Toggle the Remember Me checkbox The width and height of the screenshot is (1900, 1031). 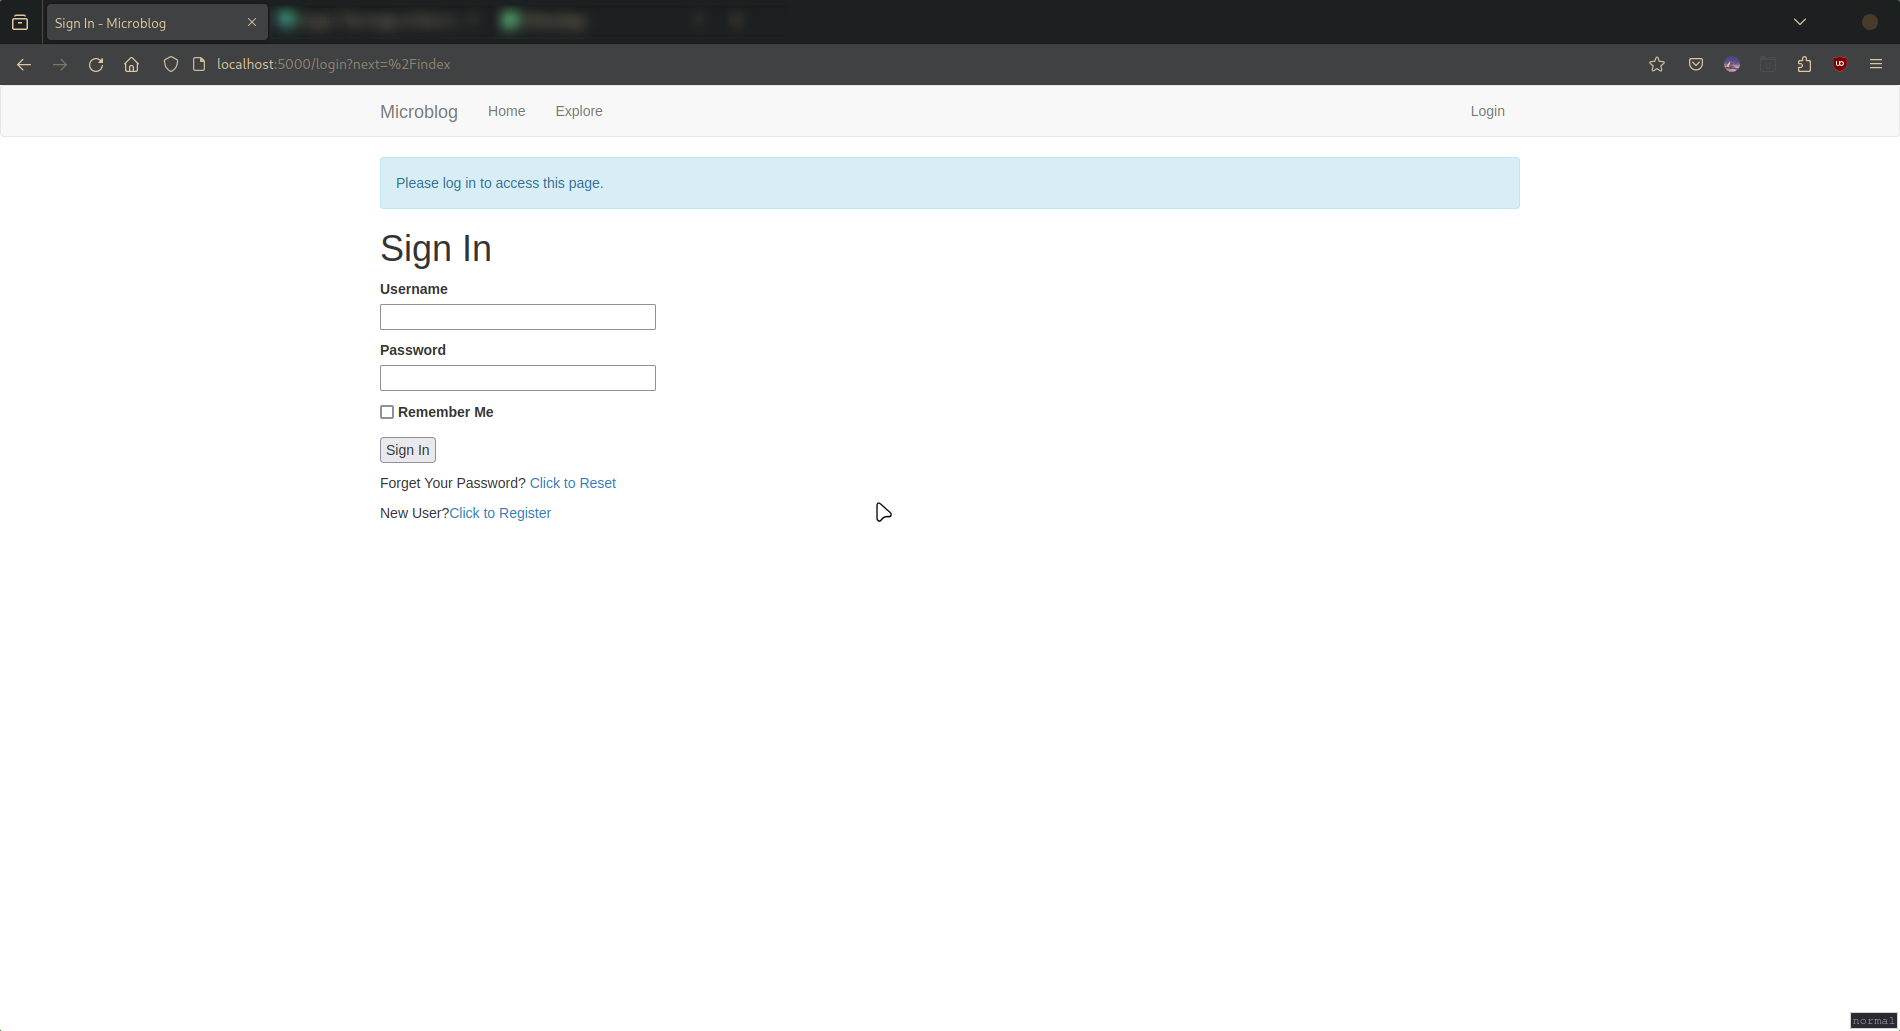click(x=387, y=412)
